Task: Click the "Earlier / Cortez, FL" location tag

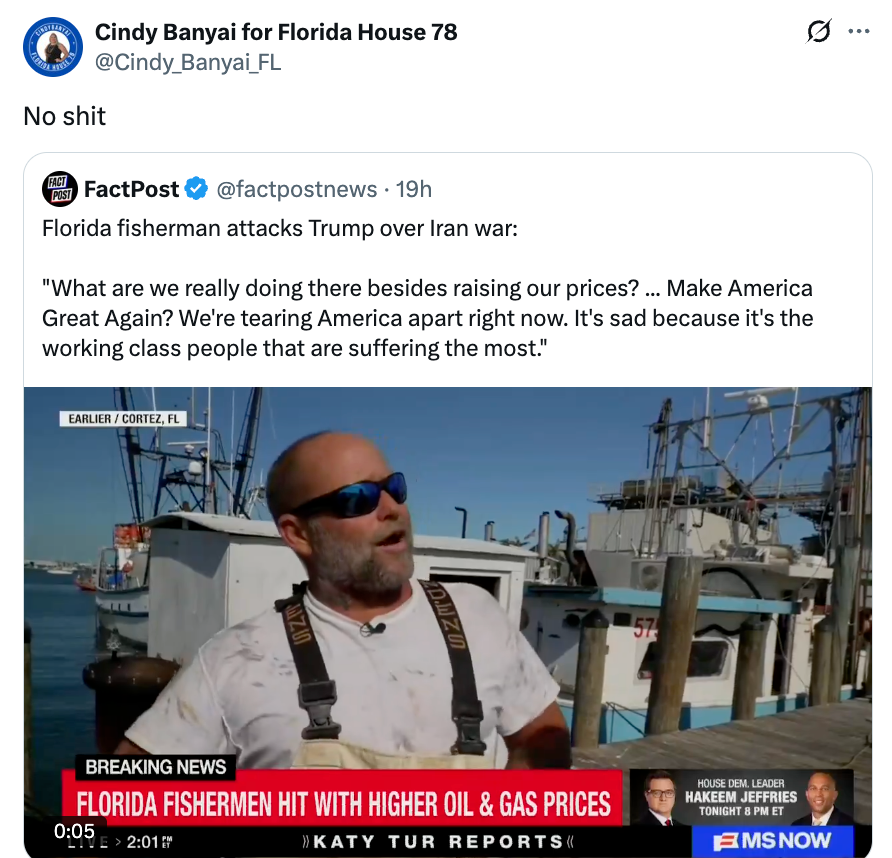Action: tap(125, 418)
